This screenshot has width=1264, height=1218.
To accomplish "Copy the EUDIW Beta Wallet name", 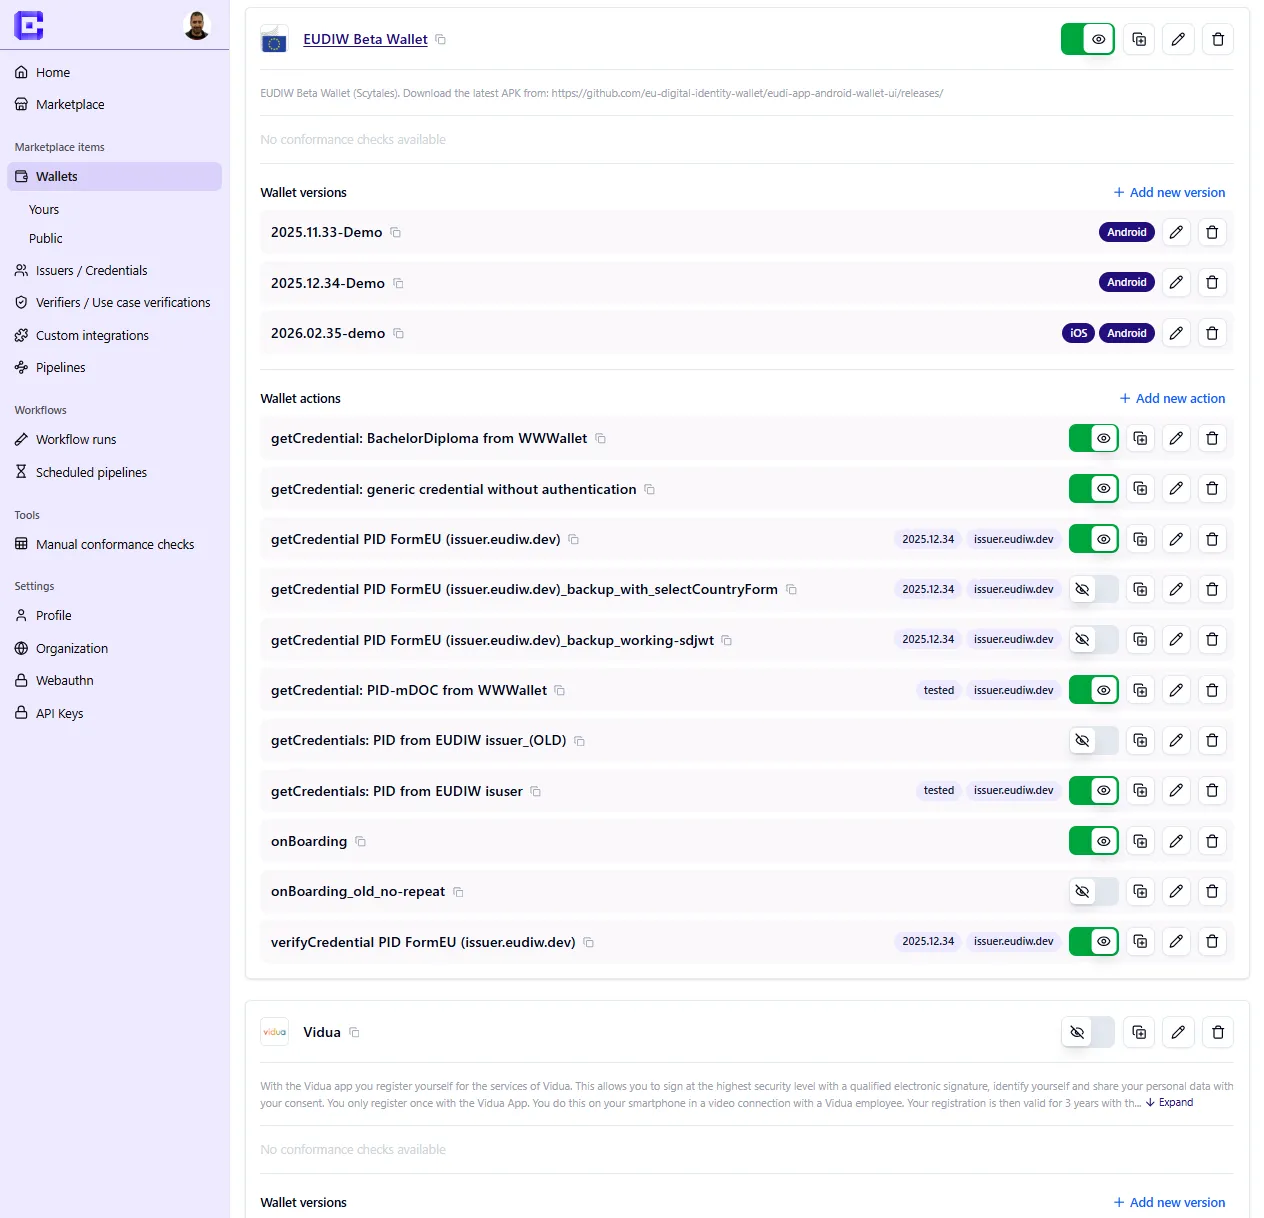I will pyautogui.click(x=440, y=40).
